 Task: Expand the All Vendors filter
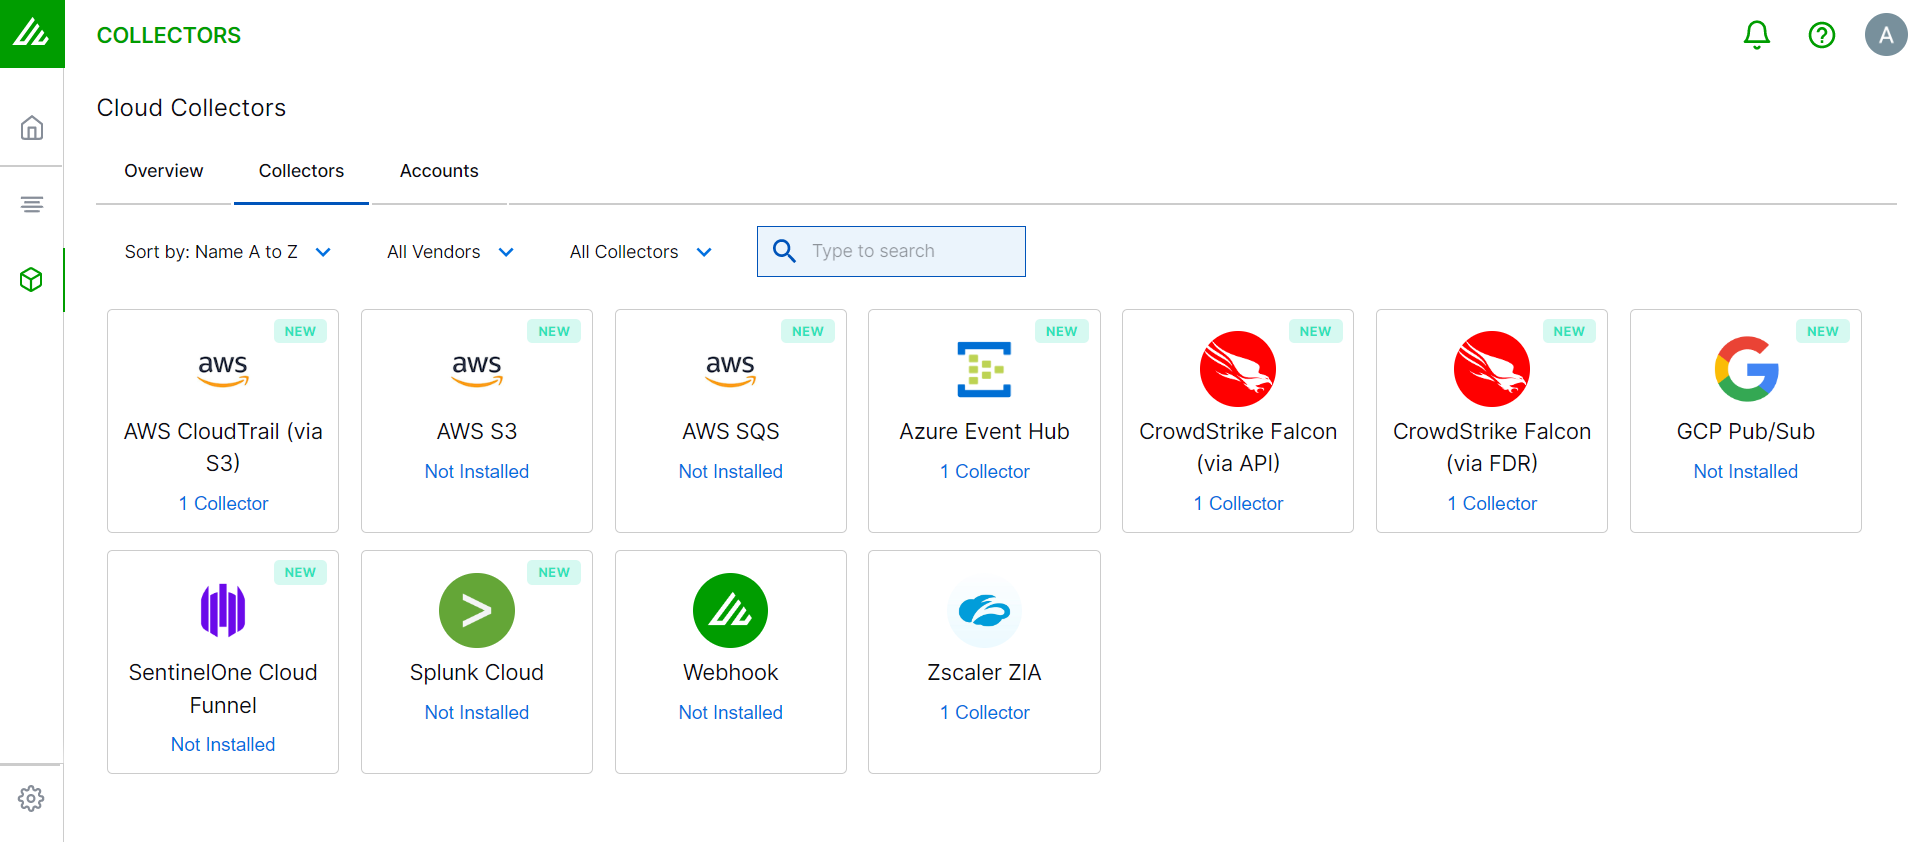coord(450,252)
